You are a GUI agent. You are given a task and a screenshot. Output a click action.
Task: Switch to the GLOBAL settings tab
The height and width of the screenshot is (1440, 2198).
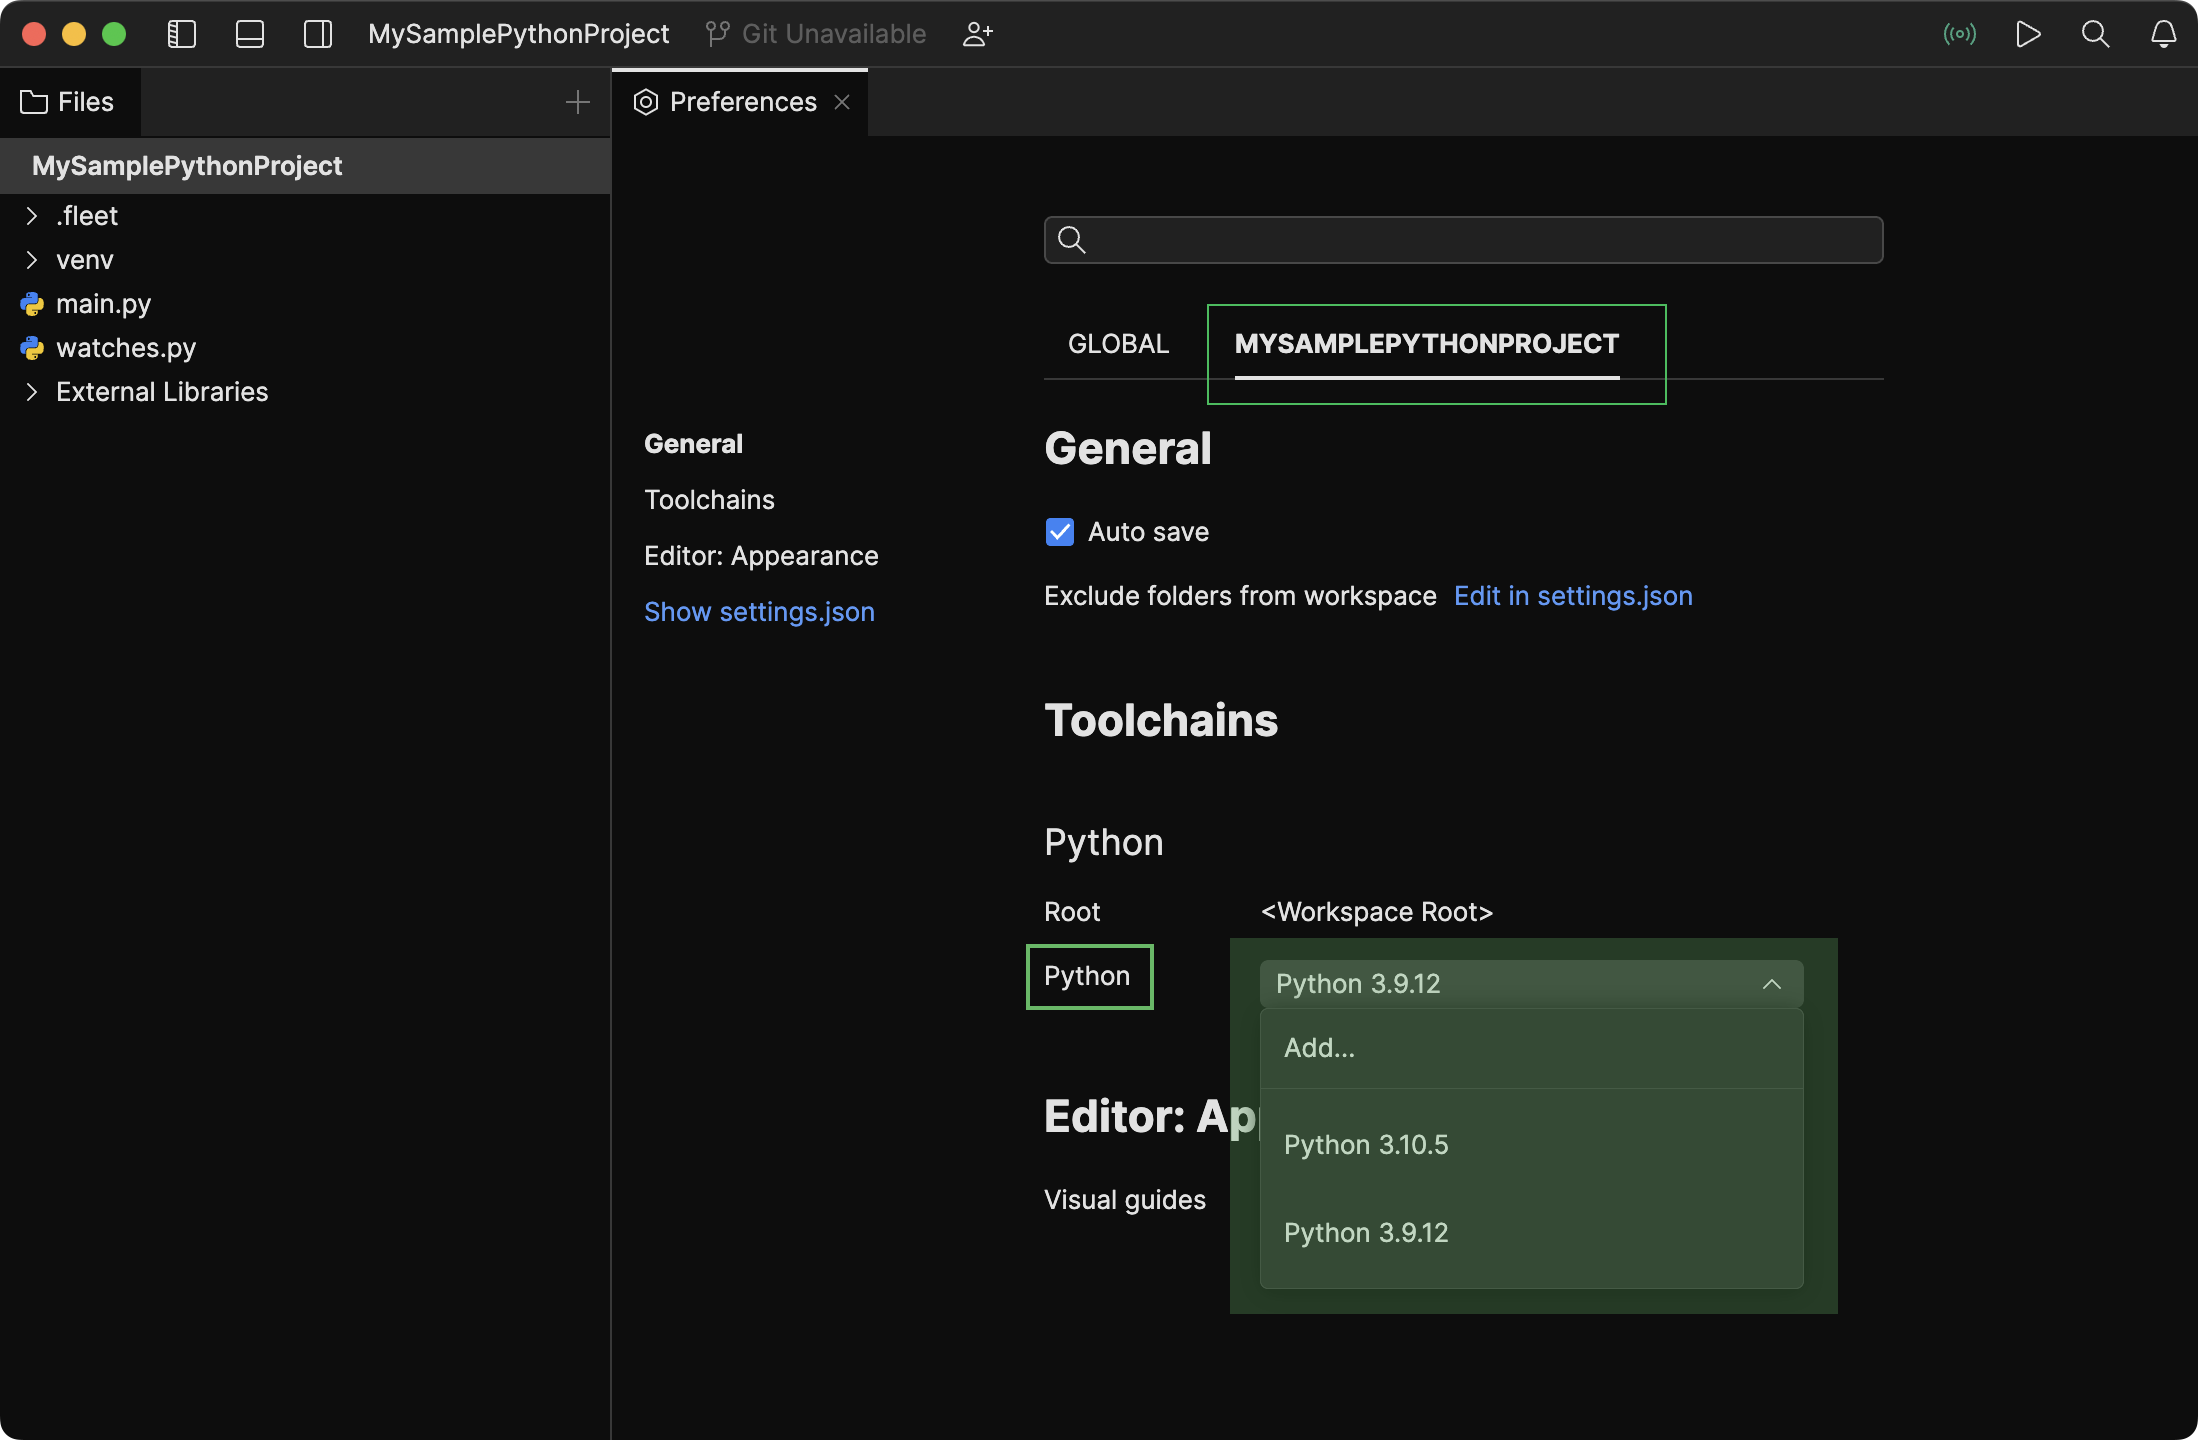coord(1118,343)
